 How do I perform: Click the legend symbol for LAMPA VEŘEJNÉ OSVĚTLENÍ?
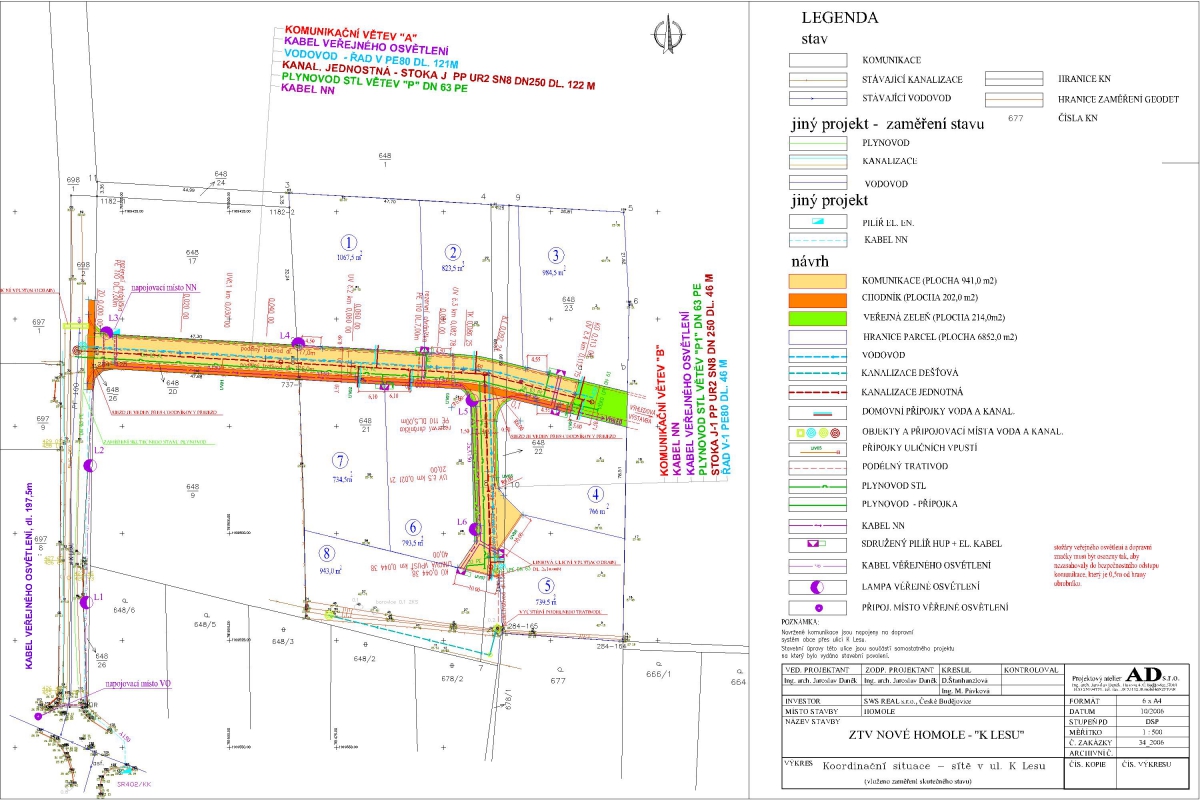[818, 586]
